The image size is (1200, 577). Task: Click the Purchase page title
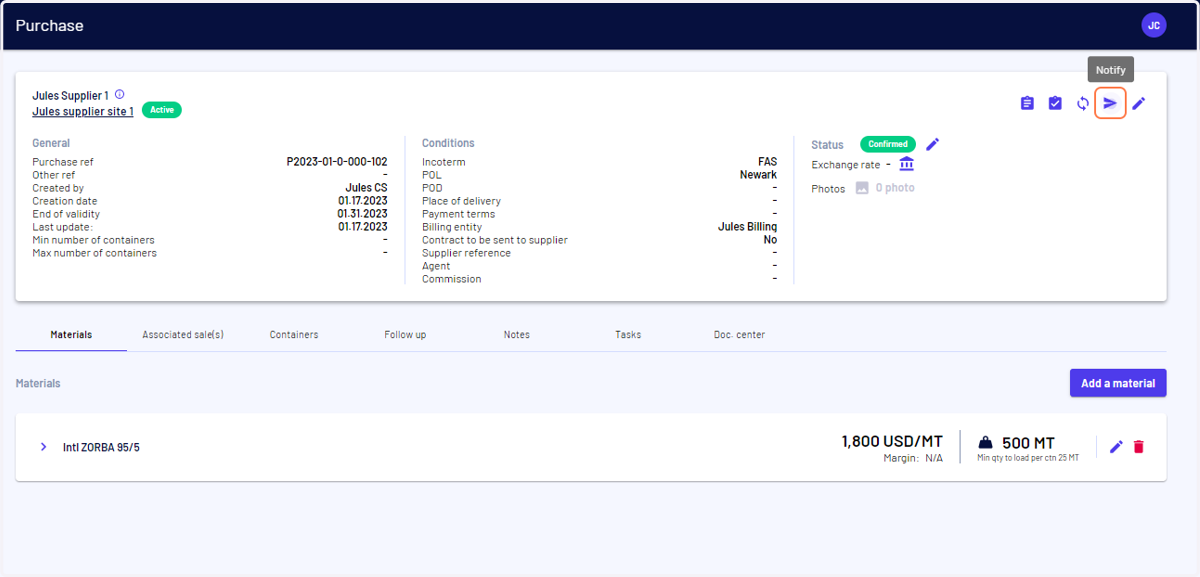tap(49, 26)
